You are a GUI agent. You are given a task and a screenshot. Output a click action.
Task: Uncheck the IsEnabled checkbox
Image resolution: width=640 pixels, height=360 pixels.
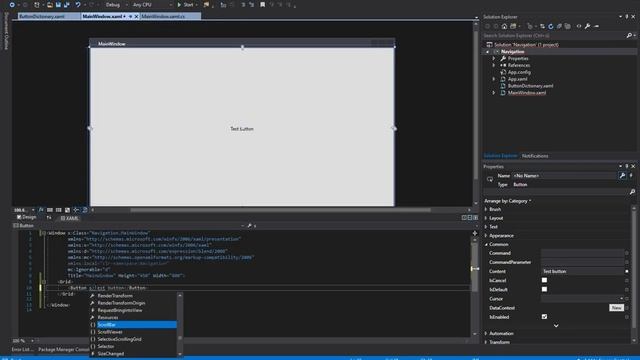[x=544, y=317]
